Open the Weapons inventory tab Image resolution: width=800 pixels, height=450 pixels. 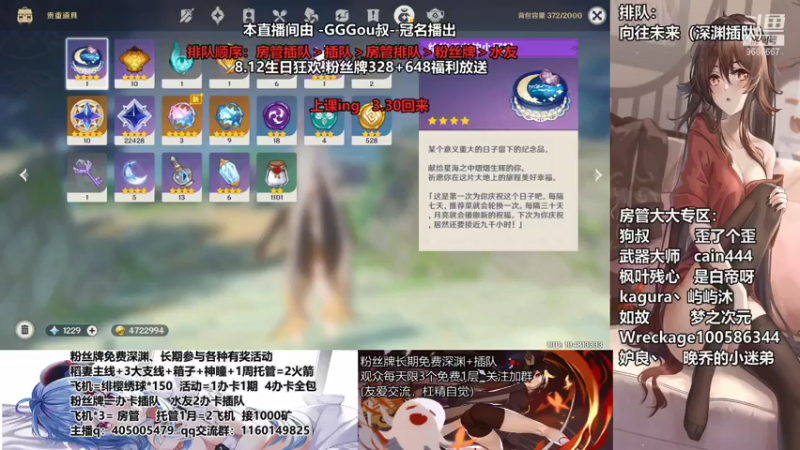(187, 15)
